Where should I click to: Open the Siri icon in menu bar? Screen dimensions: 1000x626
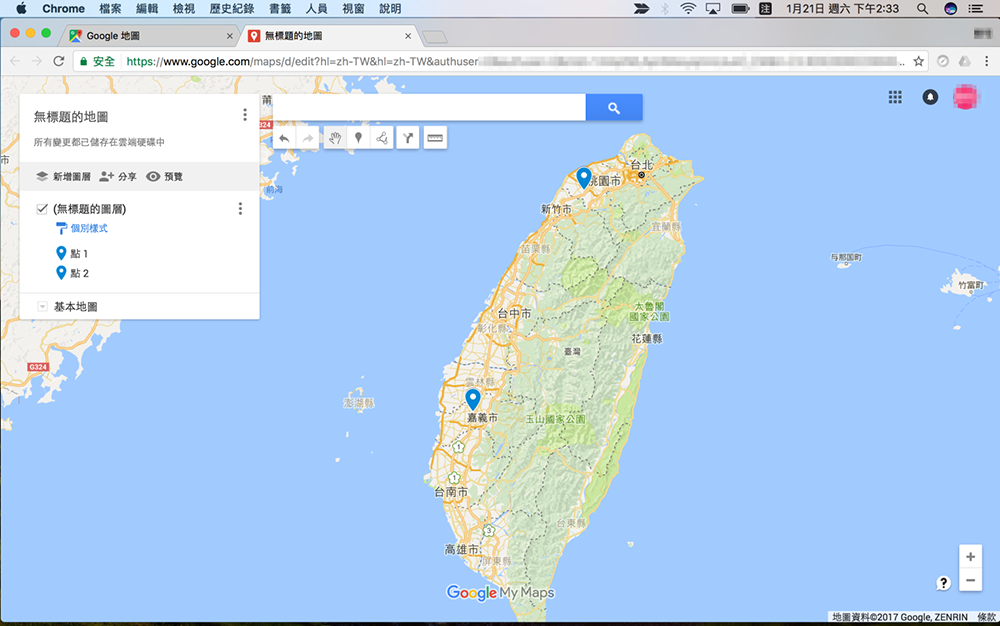950,9
